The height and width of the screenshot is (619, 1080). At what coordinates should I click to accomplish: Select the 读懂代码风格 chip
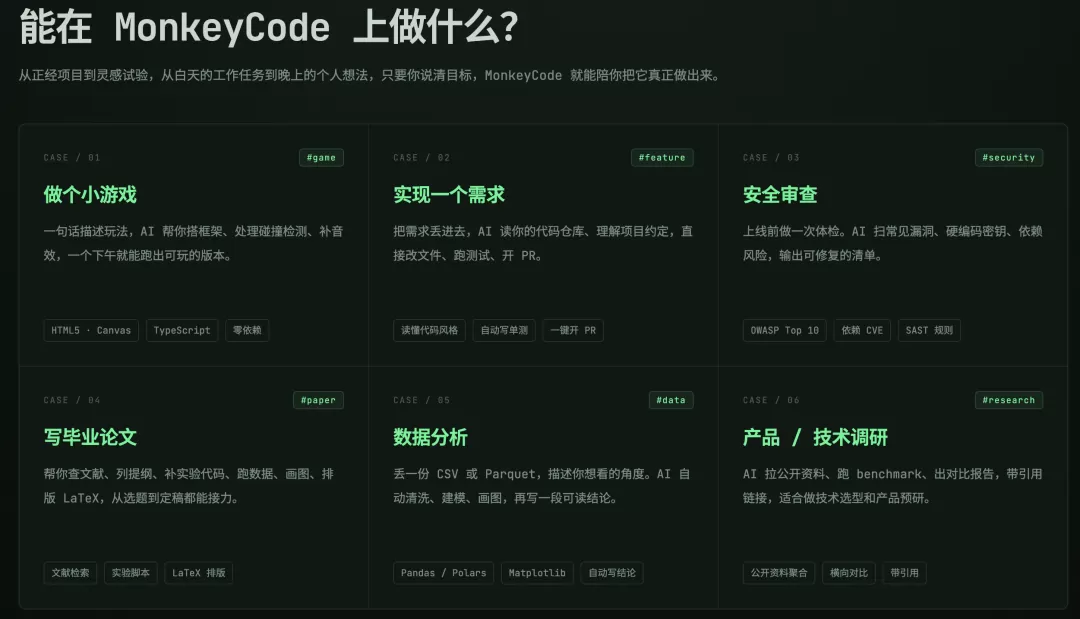point(429,331)
